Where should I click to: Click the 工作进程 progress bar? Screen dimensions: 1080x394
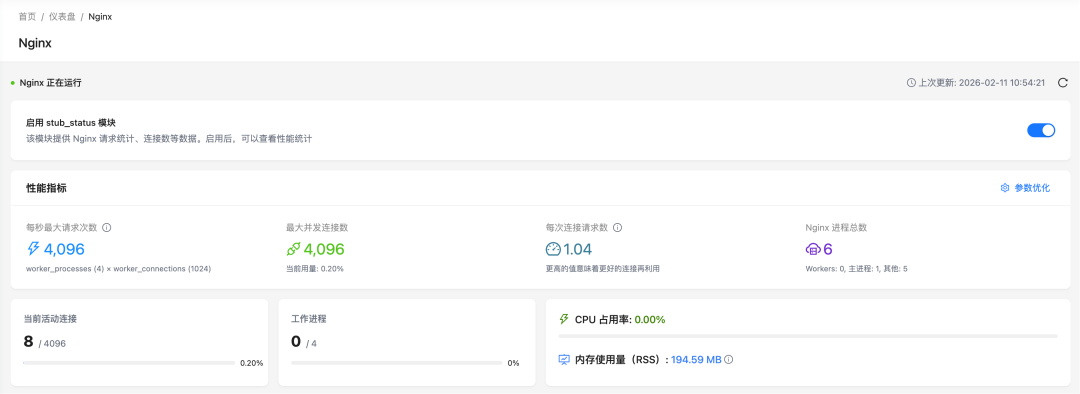click(x=396, y=363)
